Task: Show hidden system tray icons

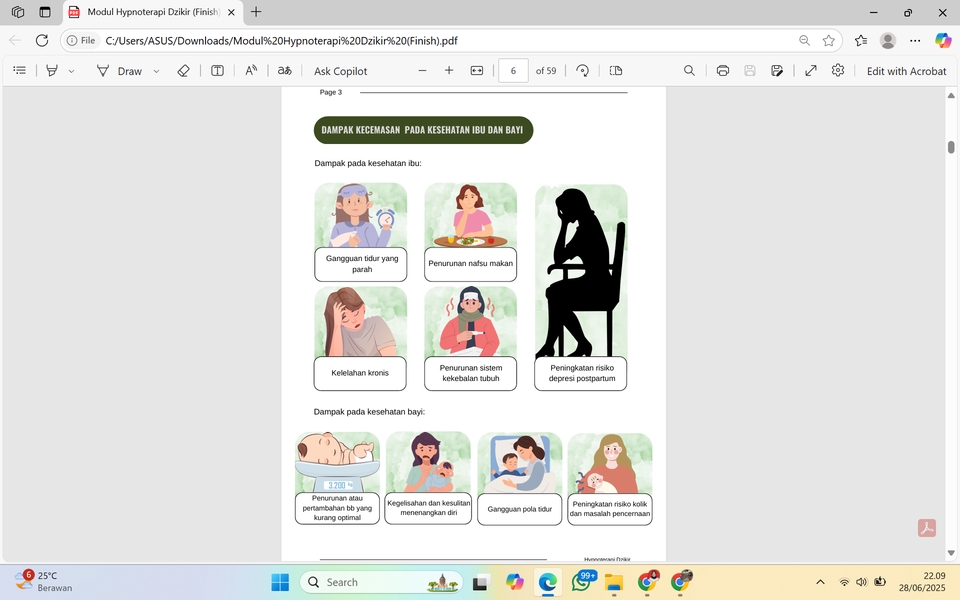Action: [820, 582]
